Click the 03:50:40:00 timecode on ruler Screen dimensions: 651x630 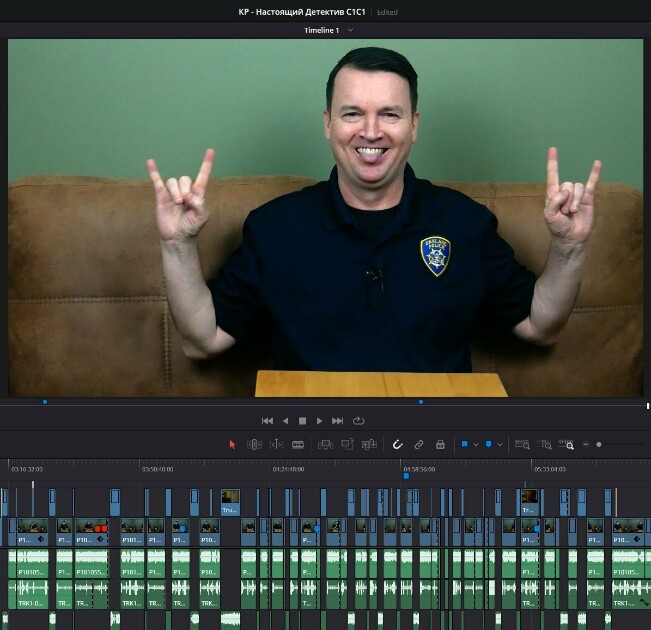tap(158, 469)
